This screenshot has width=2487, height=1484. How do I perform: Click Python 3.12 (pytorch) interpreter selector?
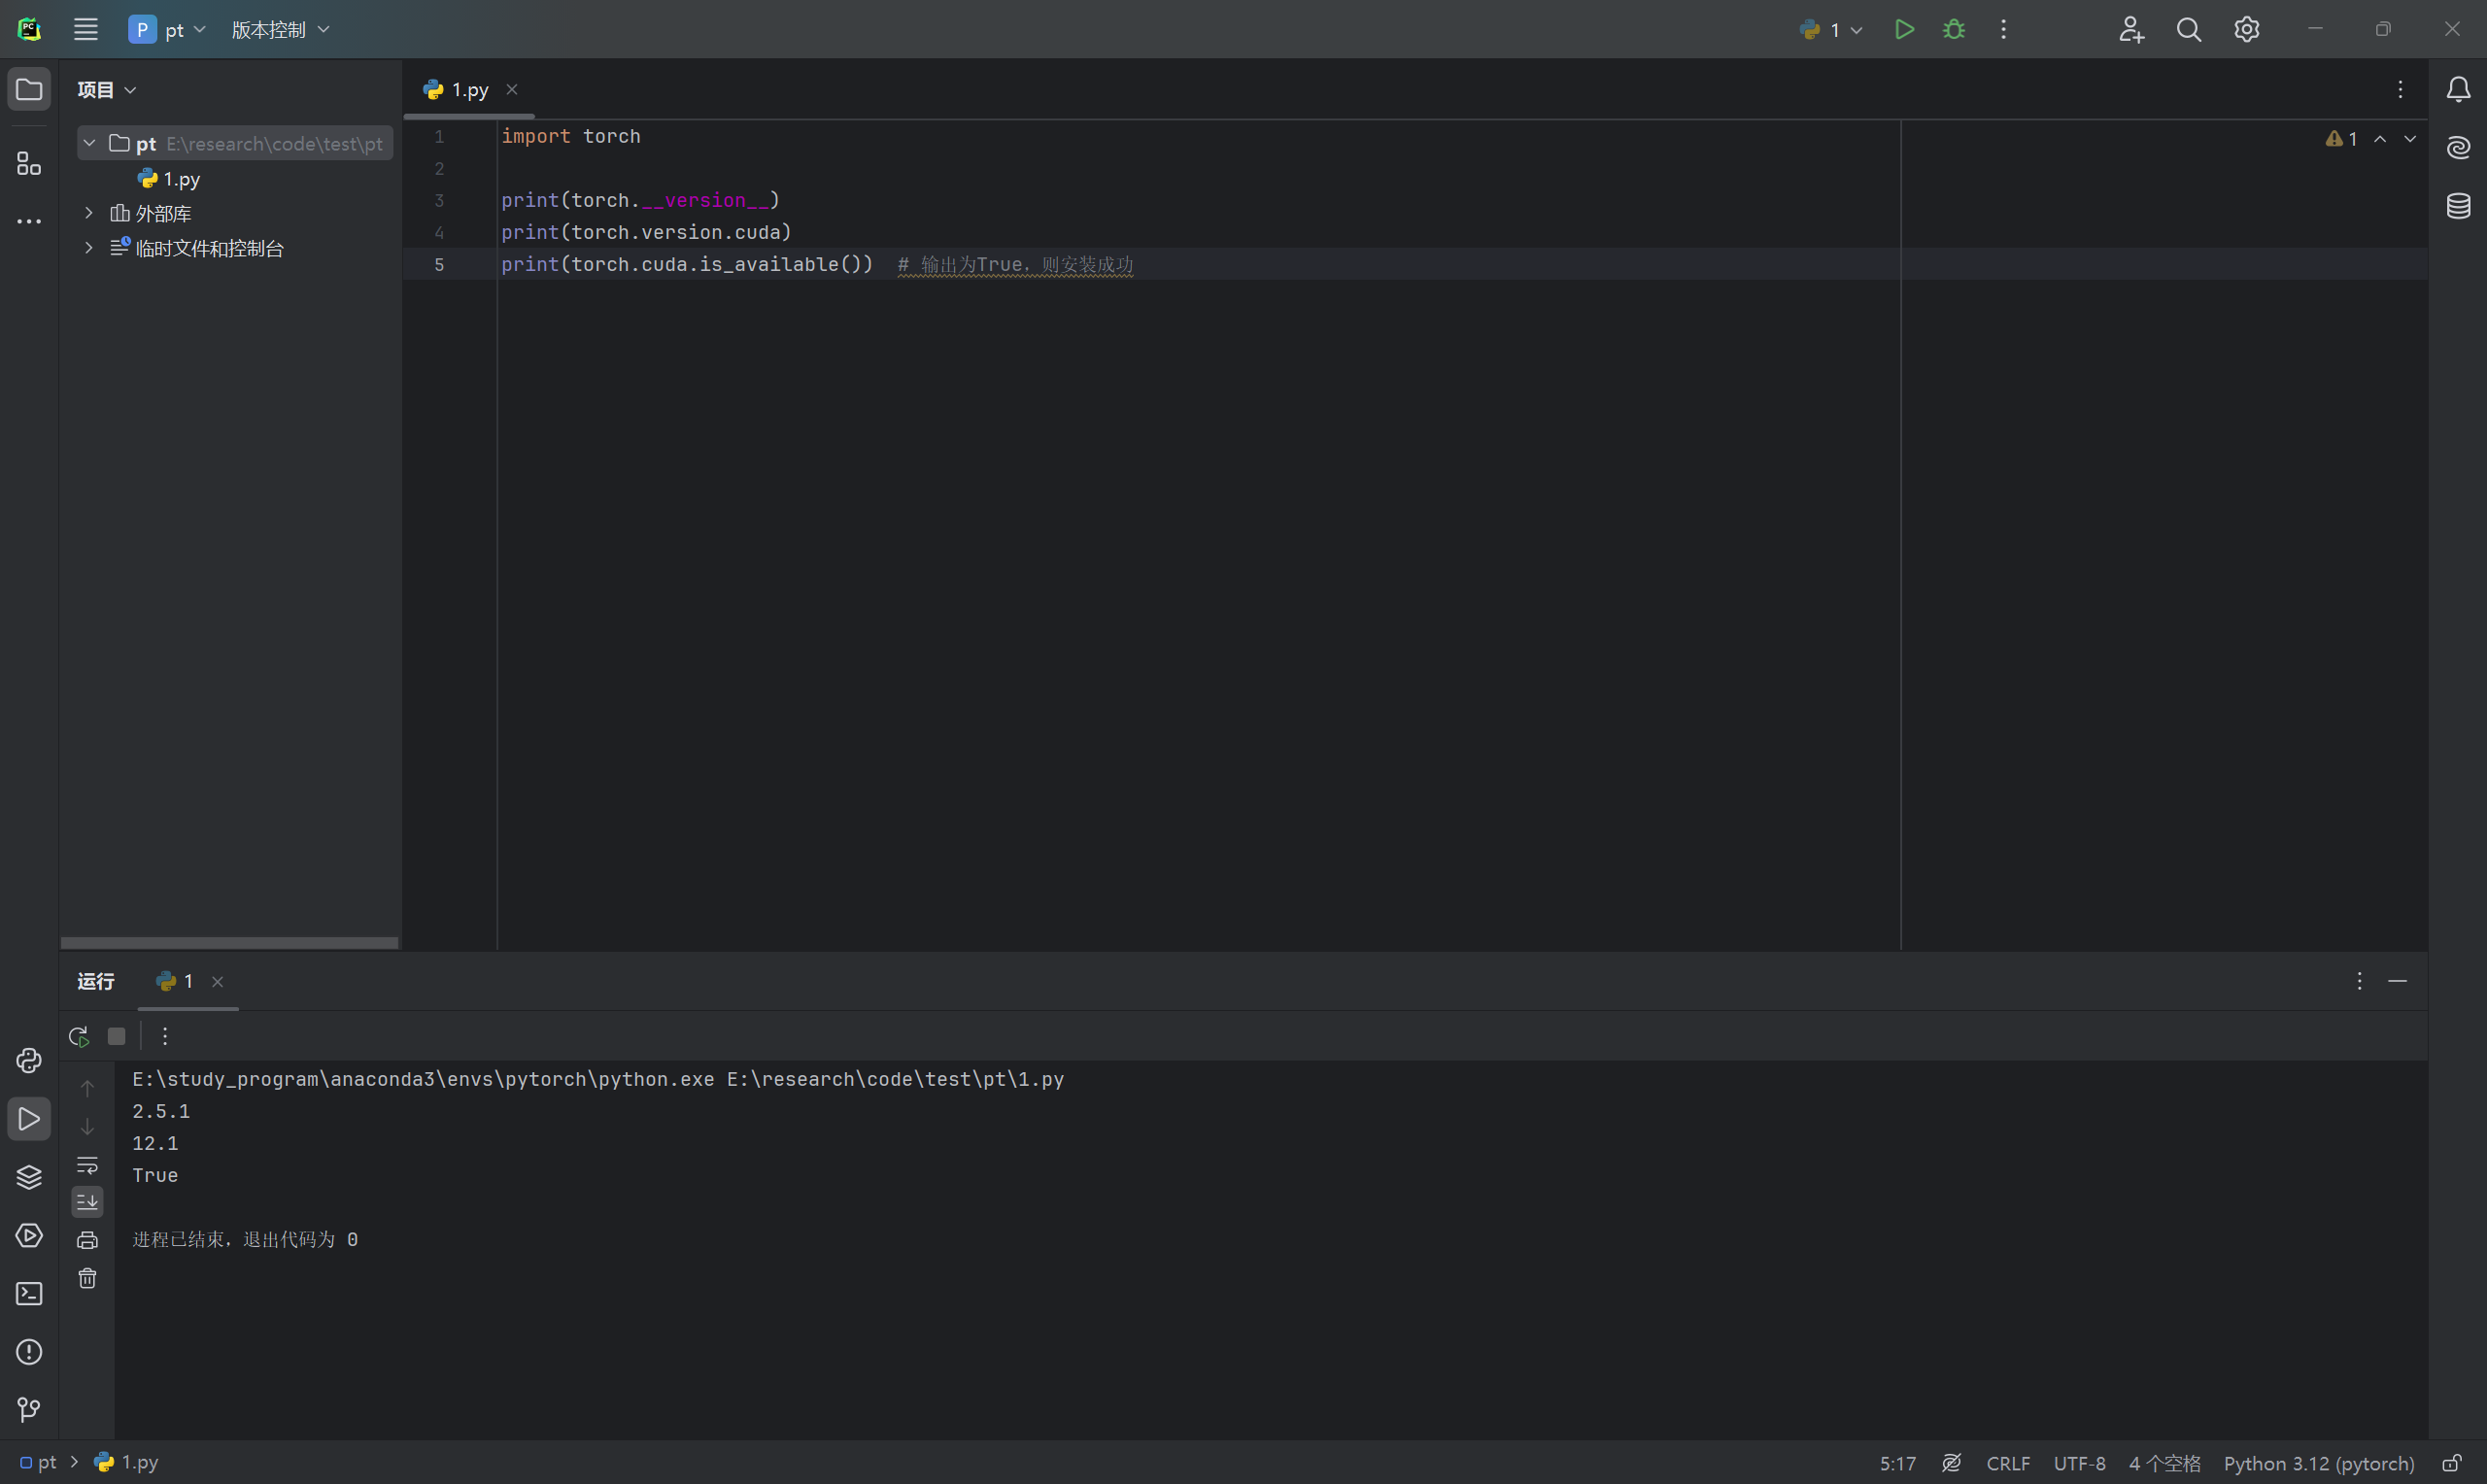2318,1463
